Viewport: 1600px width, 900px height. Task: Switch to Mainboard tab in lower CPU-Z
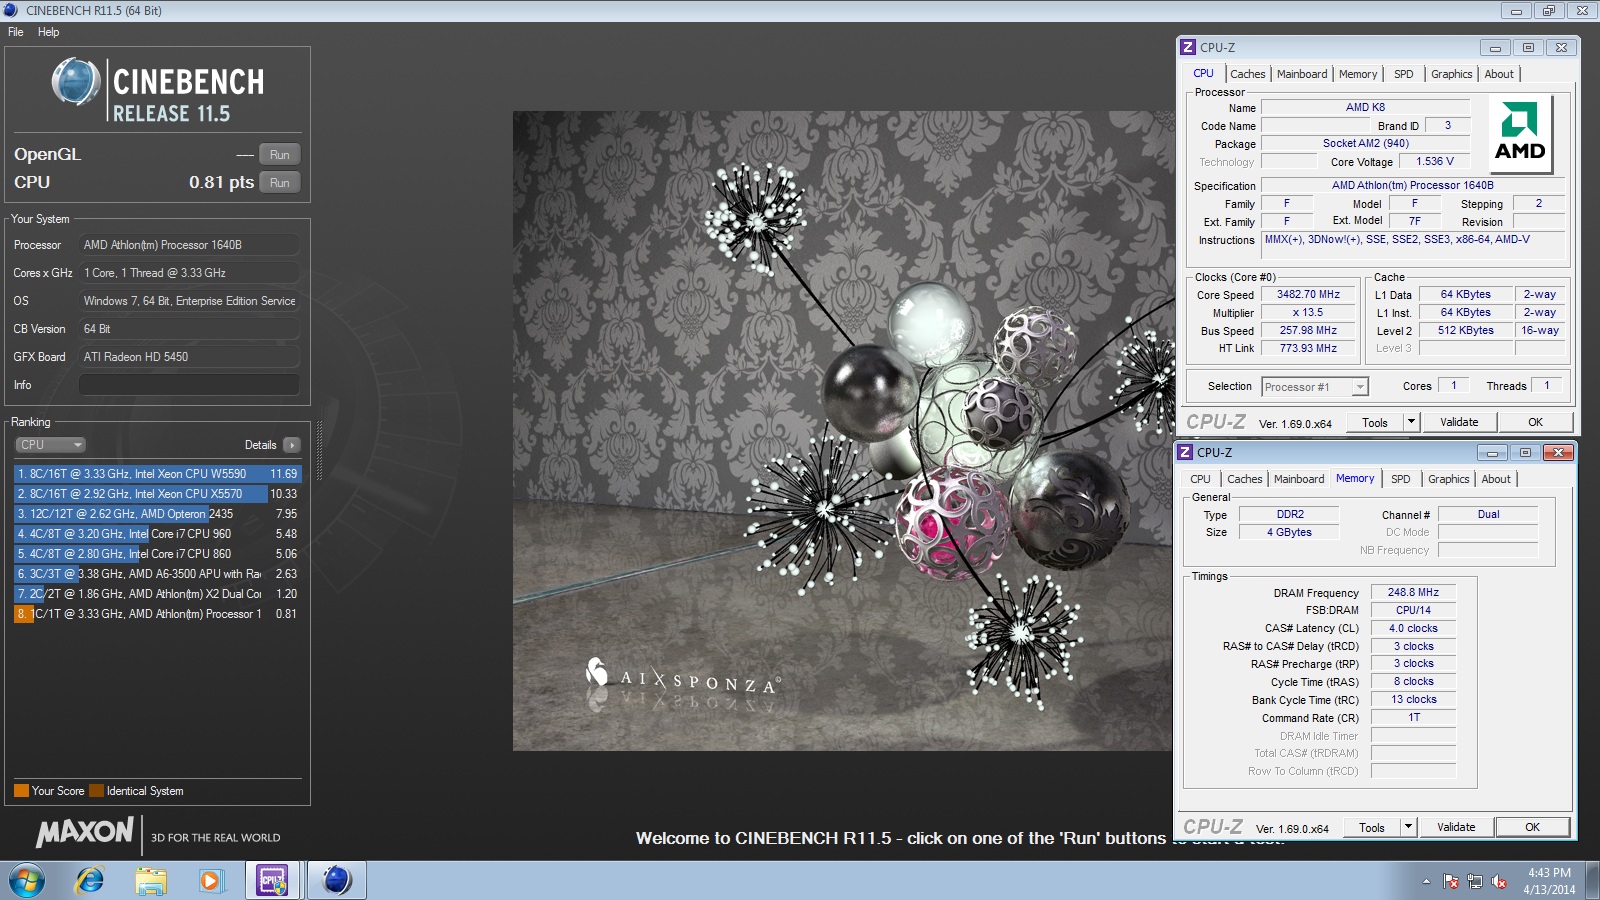coord(1299,479)
